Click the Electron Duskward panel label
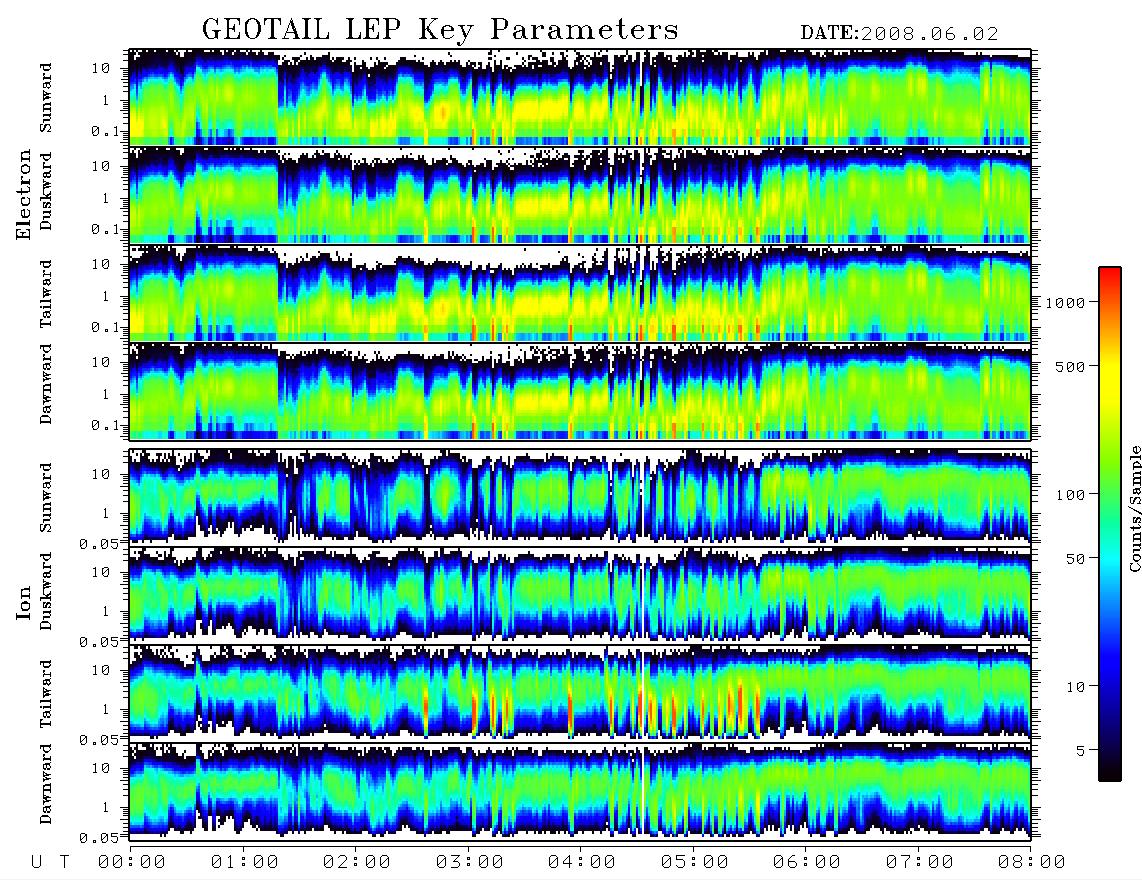This screenshot has height=880, width=1142. point(46,192)
